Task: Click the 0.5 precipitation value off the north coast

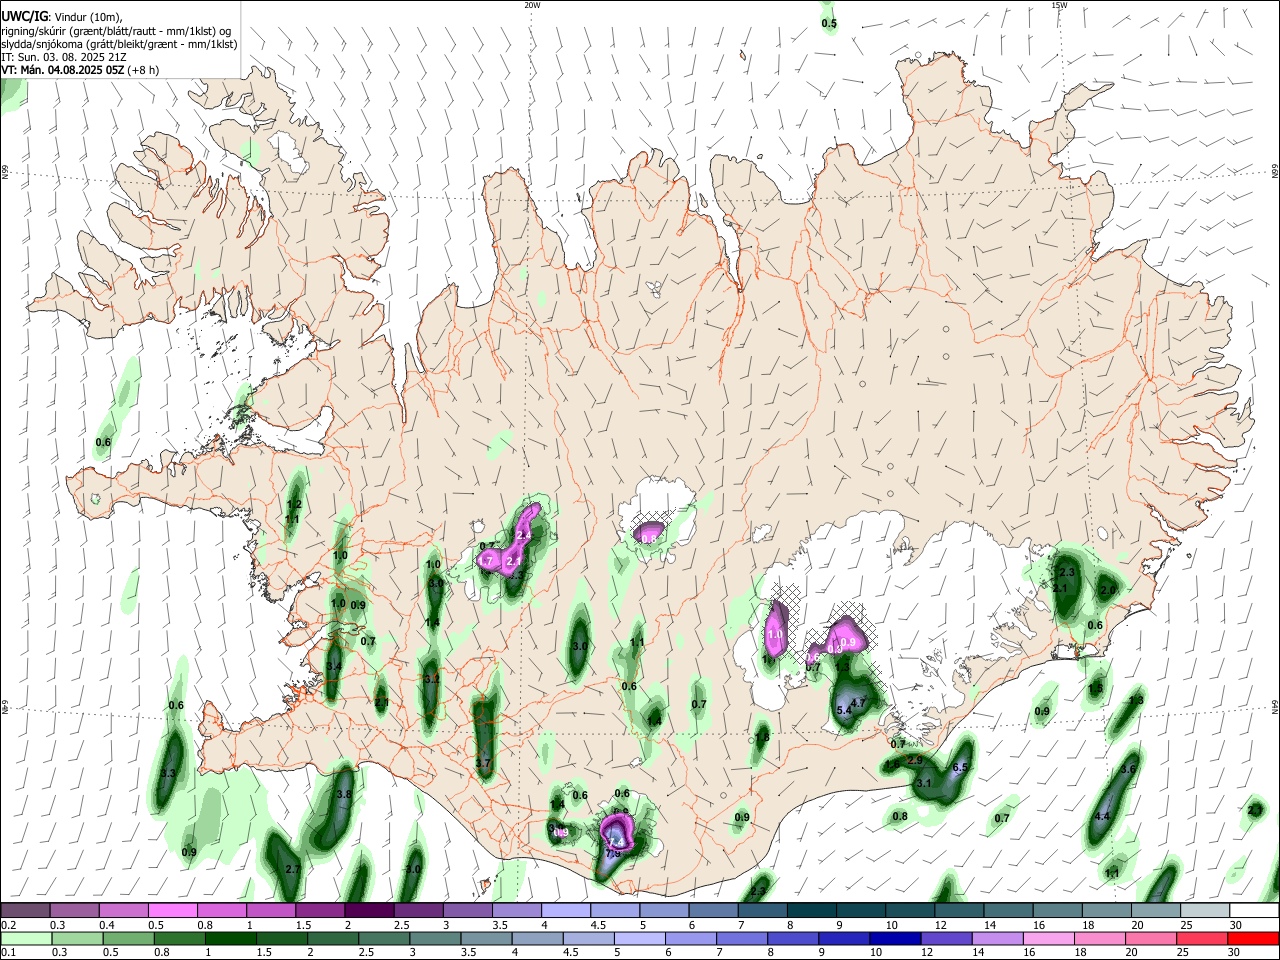Action: pyautogui.click(x=829, y=23)
